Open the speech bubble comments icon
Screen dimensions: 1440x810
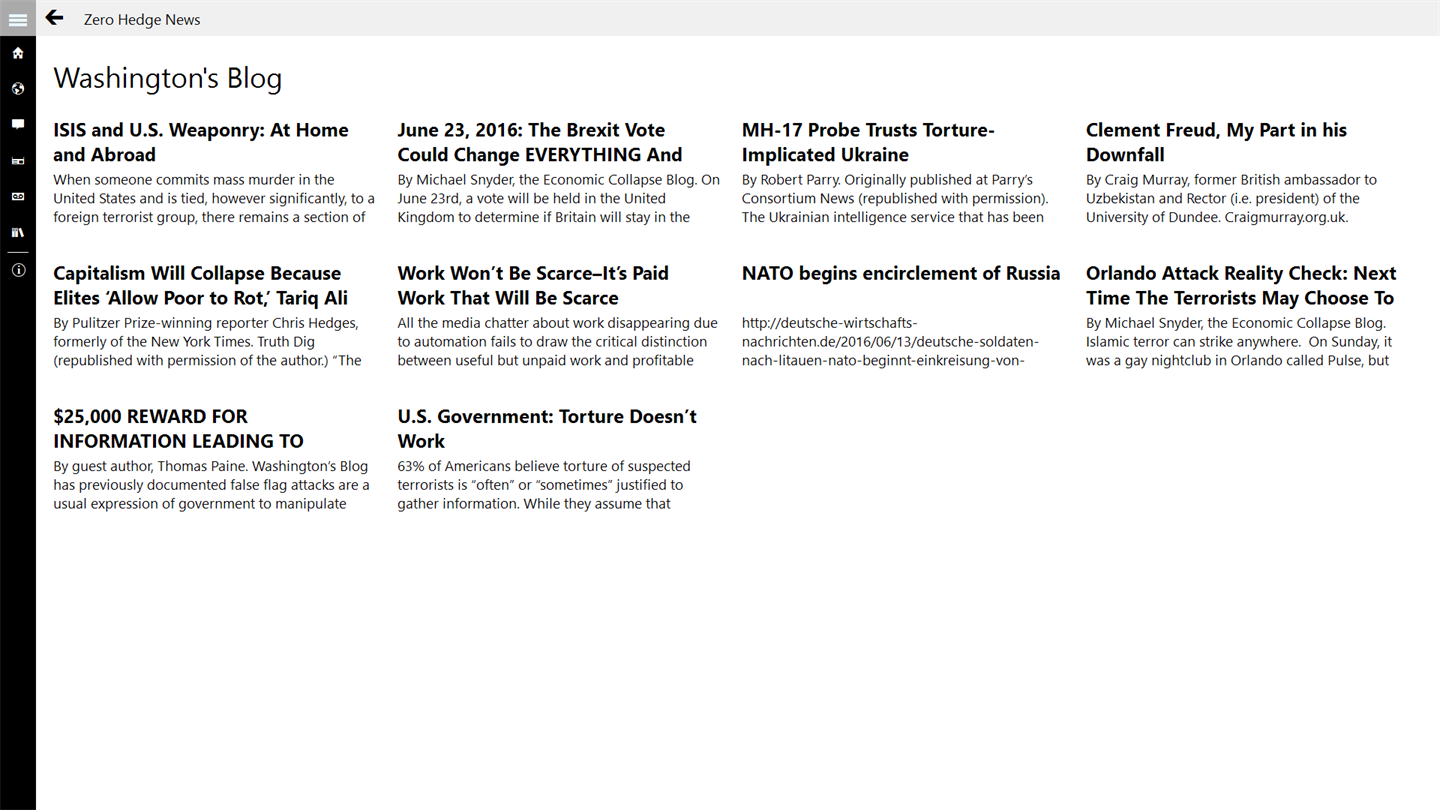tap(18, 125)
